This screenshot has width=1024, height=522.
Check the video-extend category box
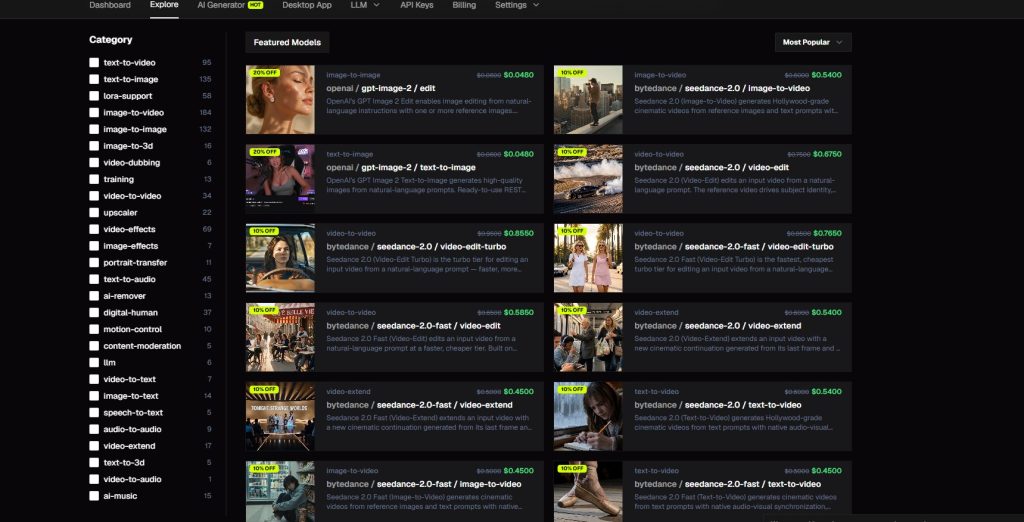[x=94, y=446]
